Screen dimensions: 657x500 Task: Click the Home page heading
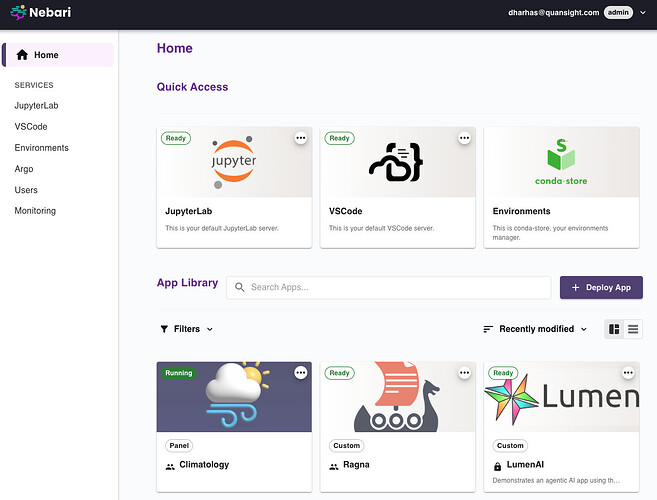click(175, 48)
